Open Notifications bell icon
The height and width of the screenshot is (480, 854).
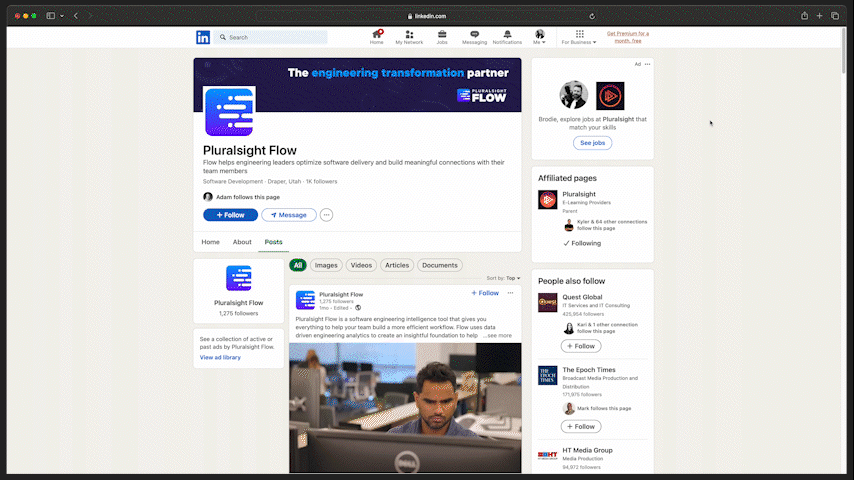coord(507,37)
